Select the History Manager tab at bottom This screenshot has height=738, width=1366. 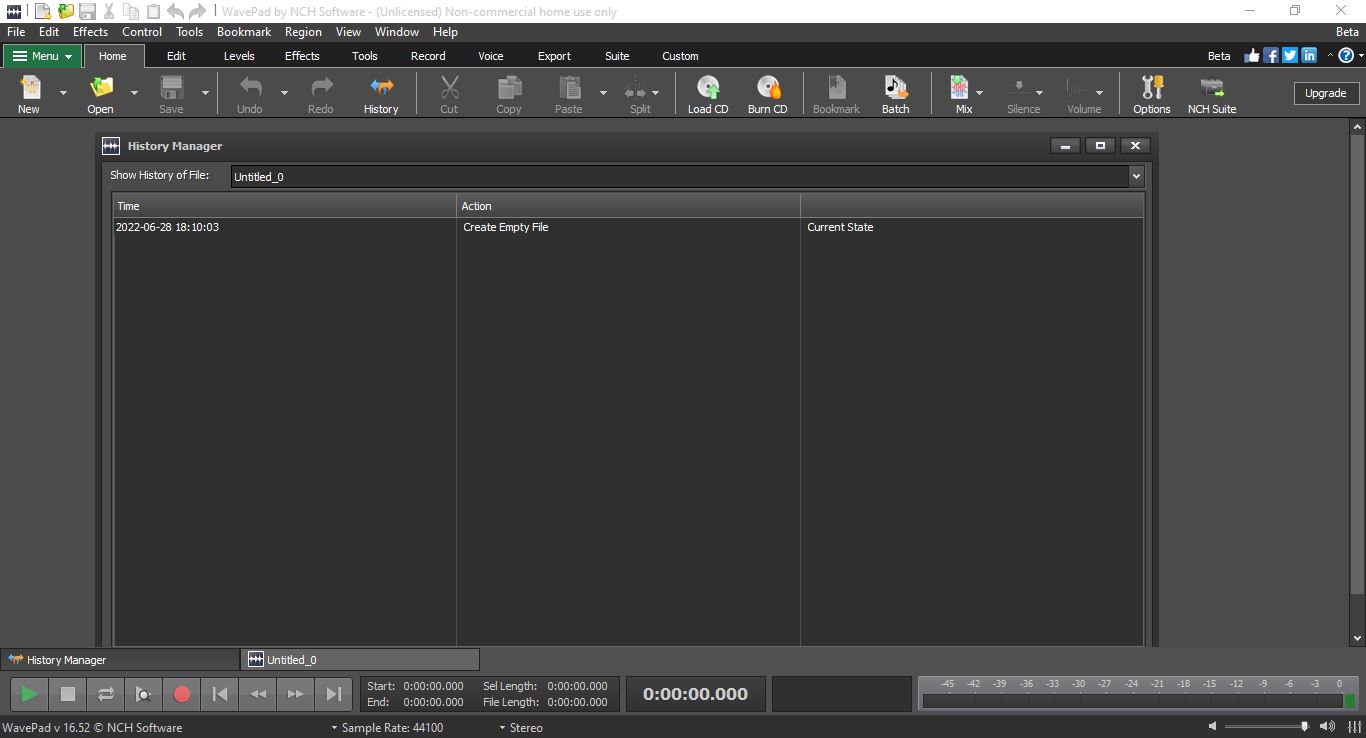tap(120, 659)
